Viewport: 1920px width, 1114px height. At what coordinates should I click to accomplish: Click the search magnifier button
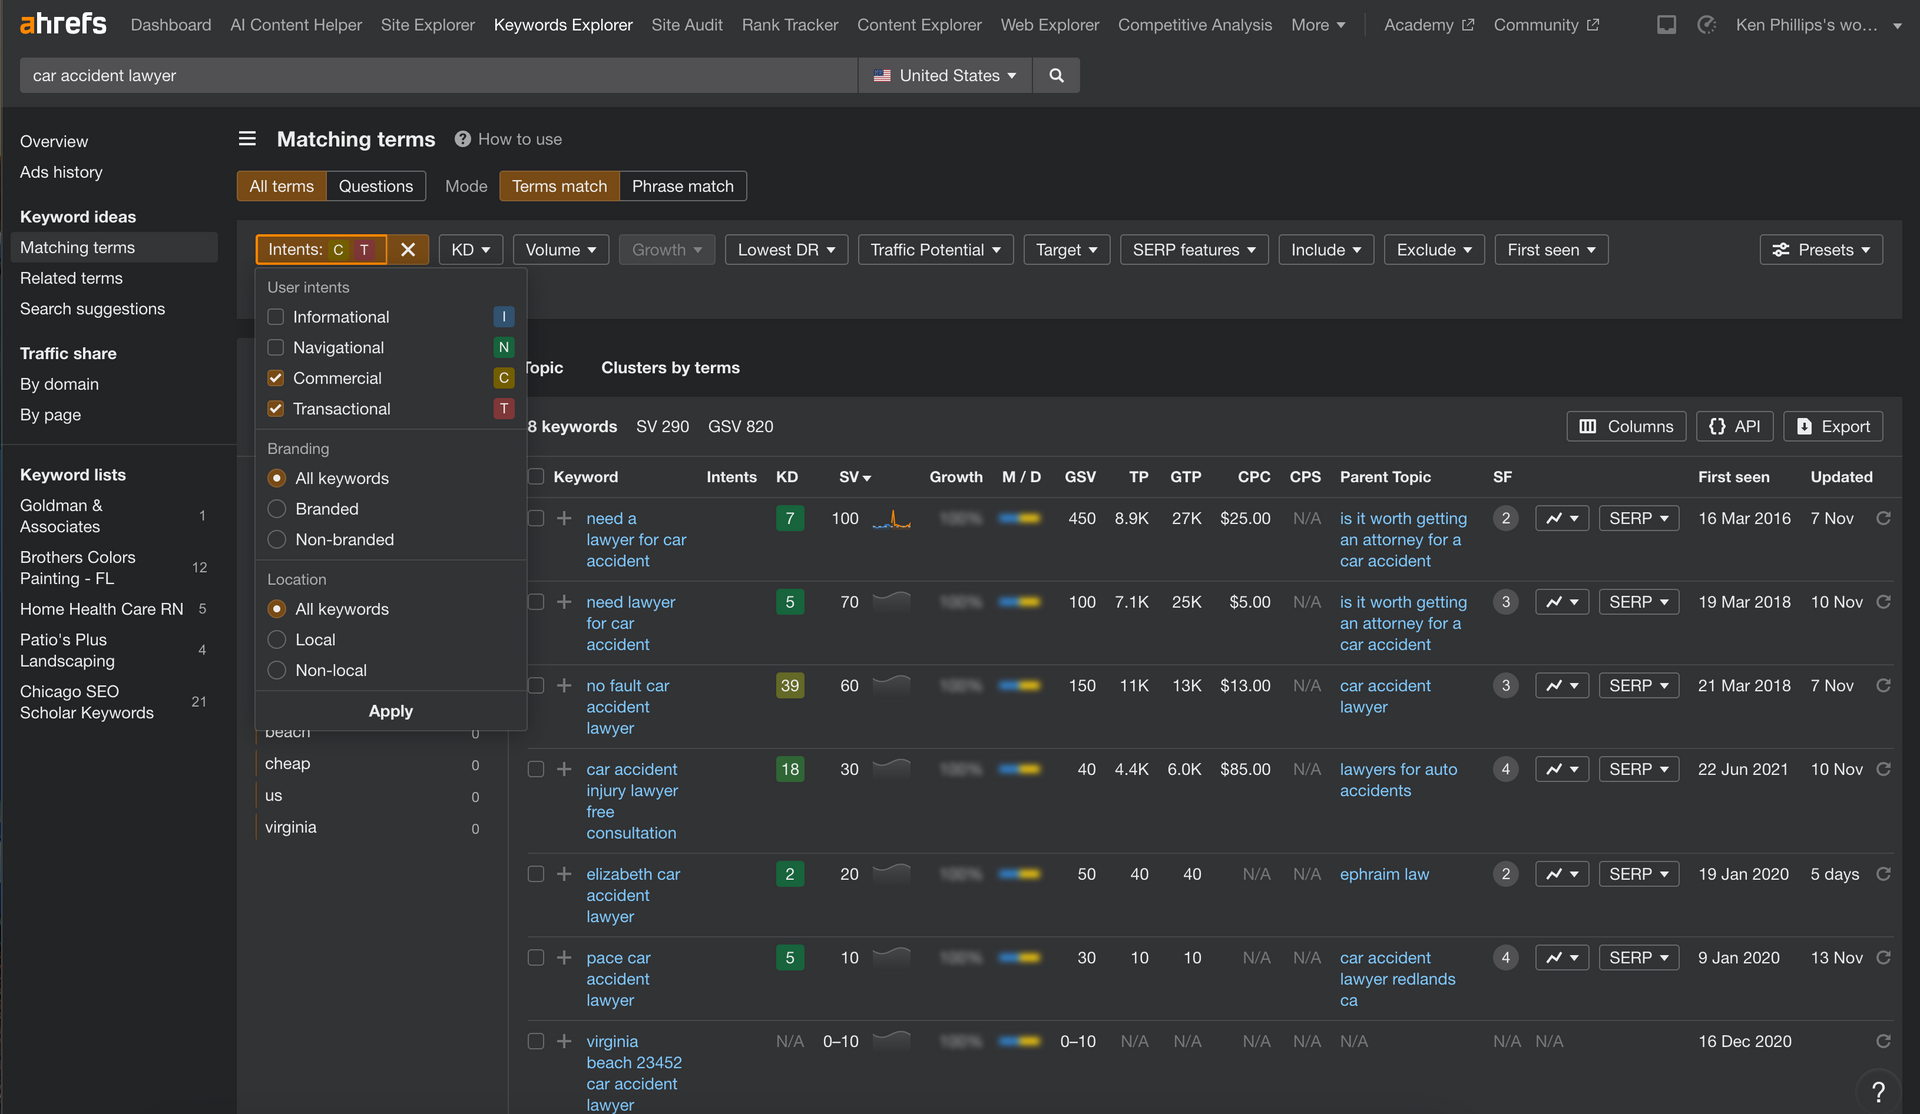tap(1056, 75)
